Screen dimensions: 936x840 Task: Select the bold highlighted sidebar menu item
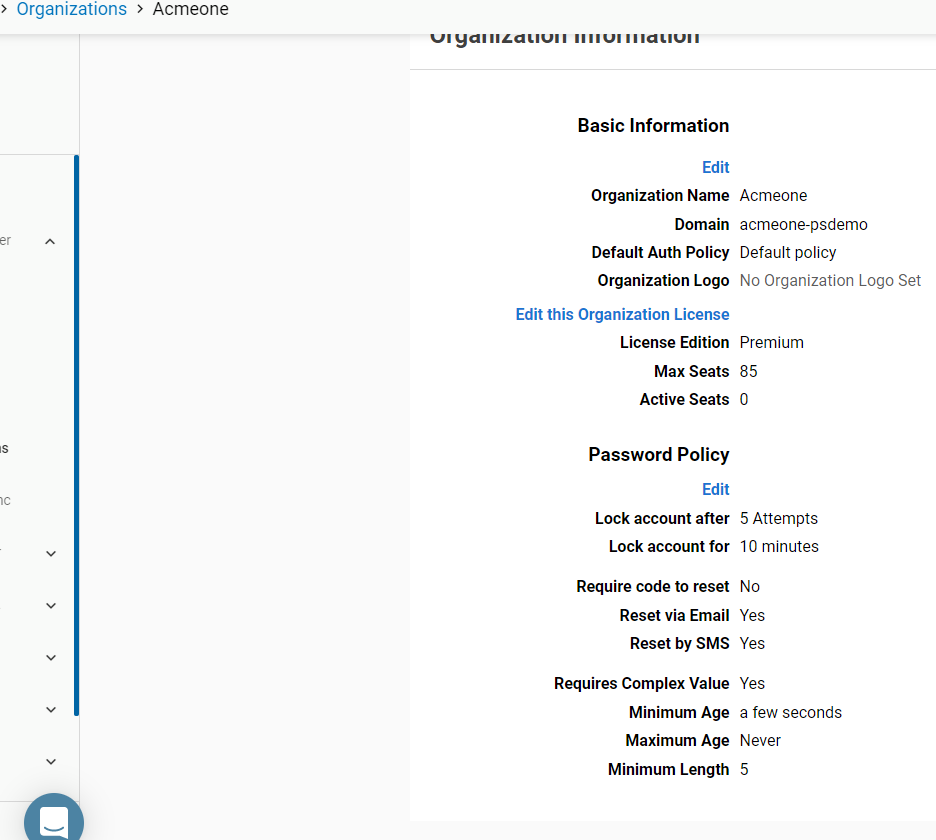5,448
